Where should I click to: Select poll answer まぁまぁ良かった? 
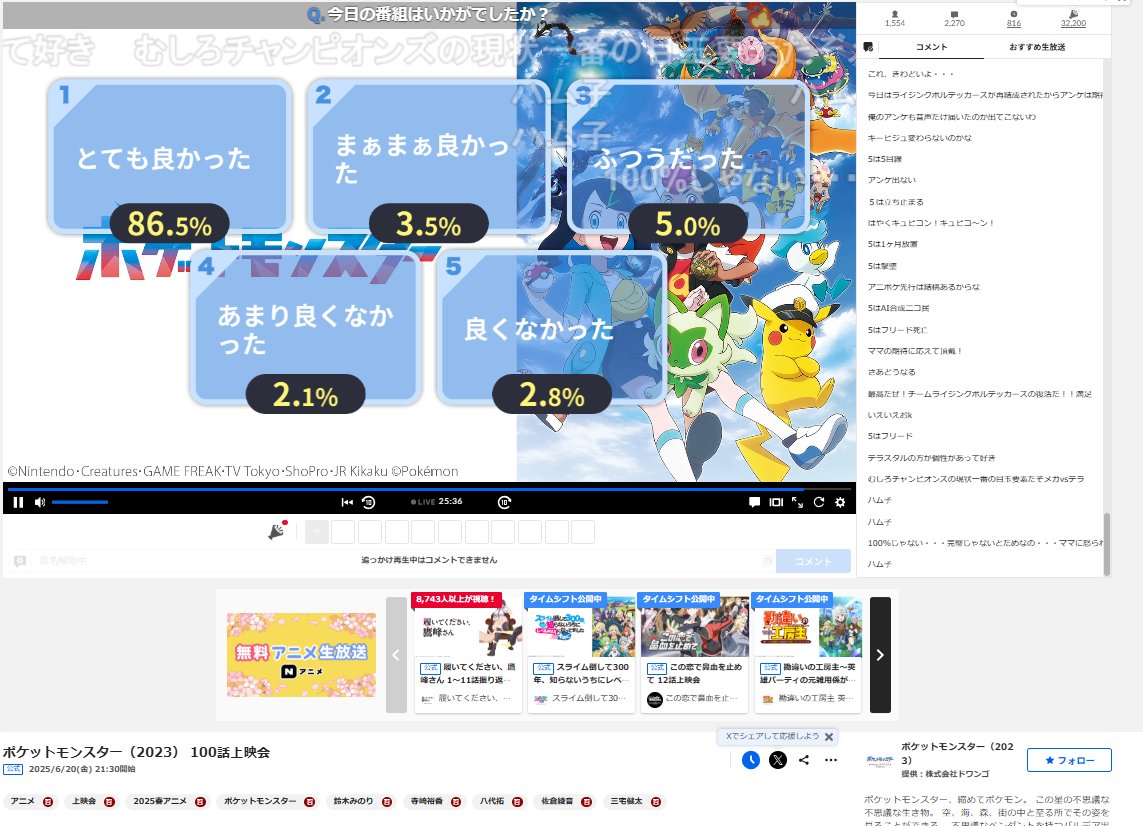pyautogui.click(x=429, y=157)
